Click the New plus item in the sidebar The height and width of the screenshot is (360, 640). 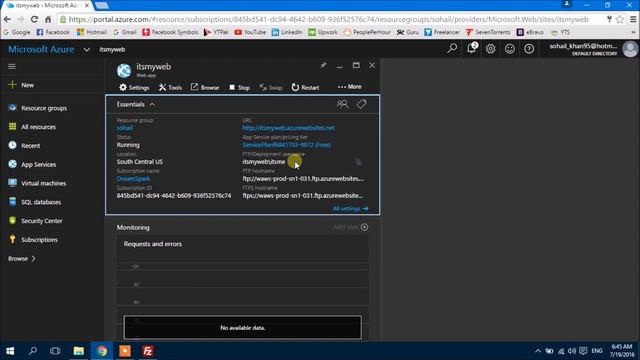(21, 85)
